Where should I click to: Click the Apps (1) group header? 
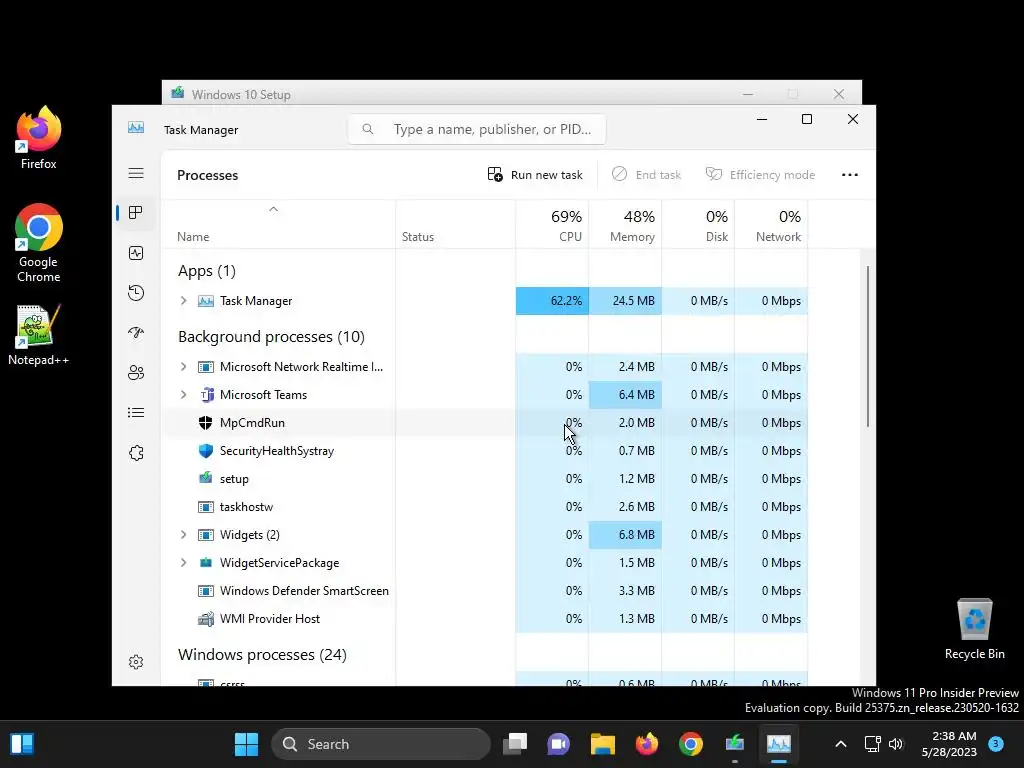click(x=206, y=270)
